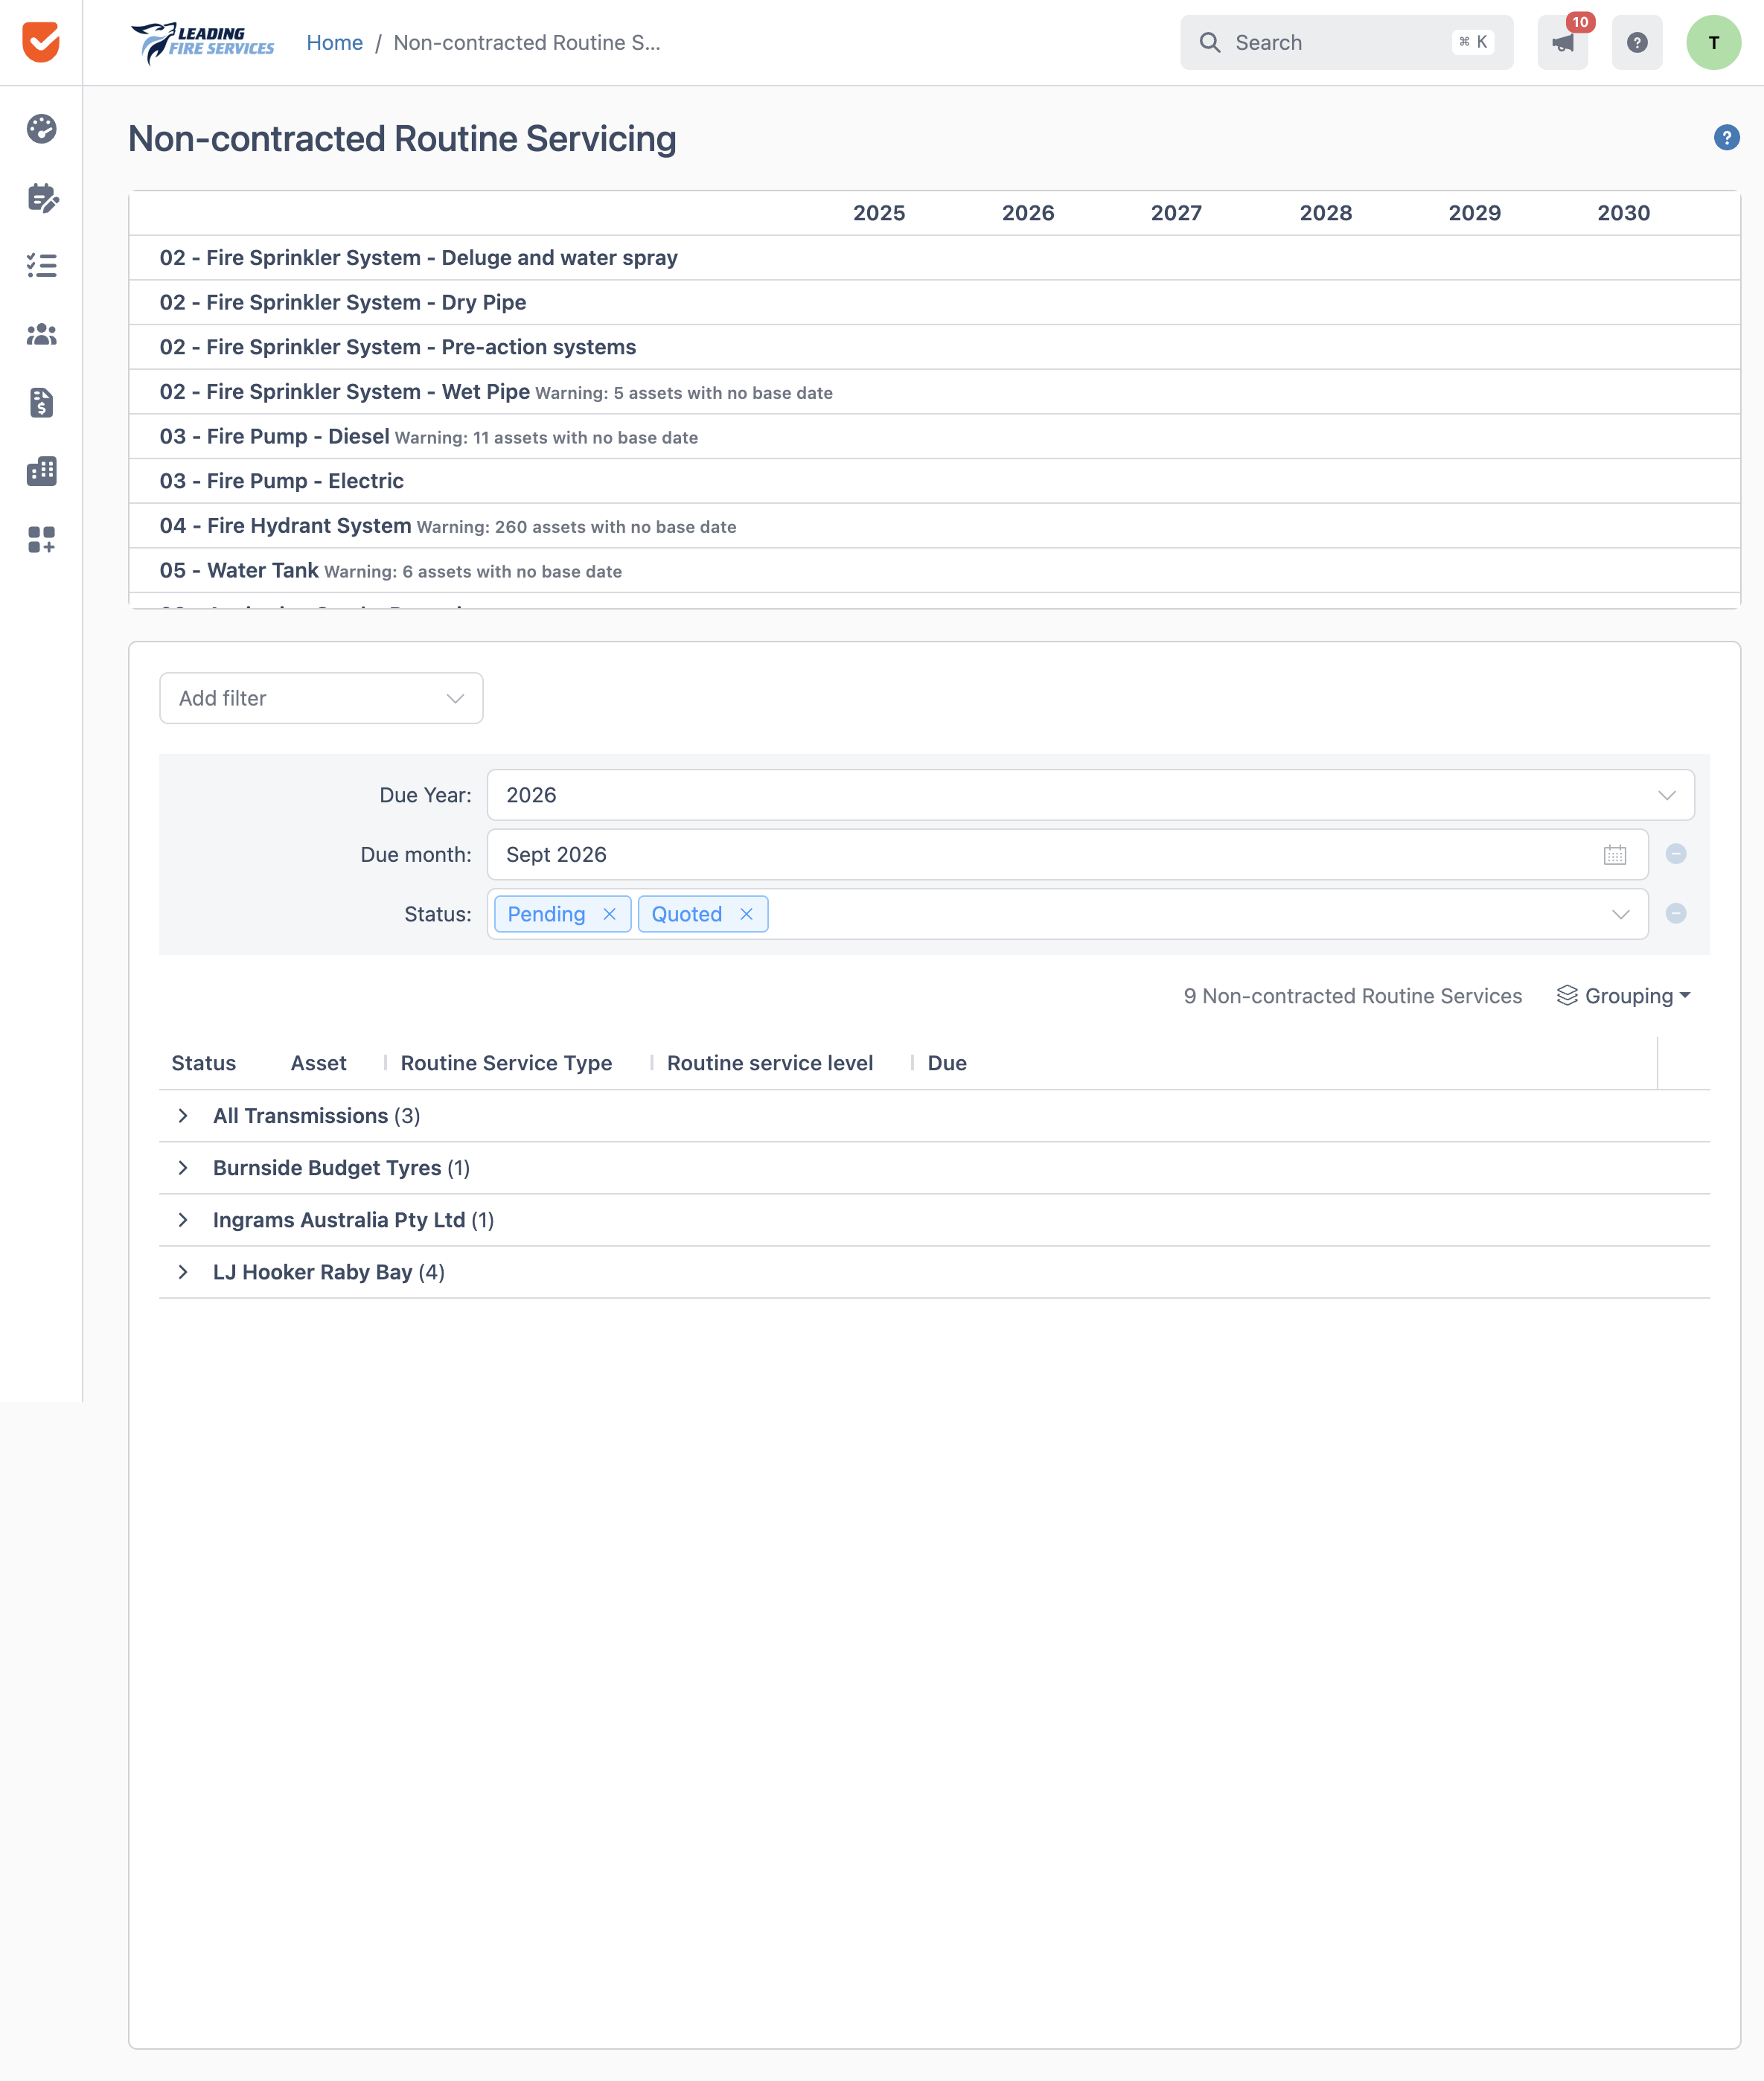The image size is (1764, 2081).
Task: Click the help question mark in top bar
Action: [x=1636, y=42]
